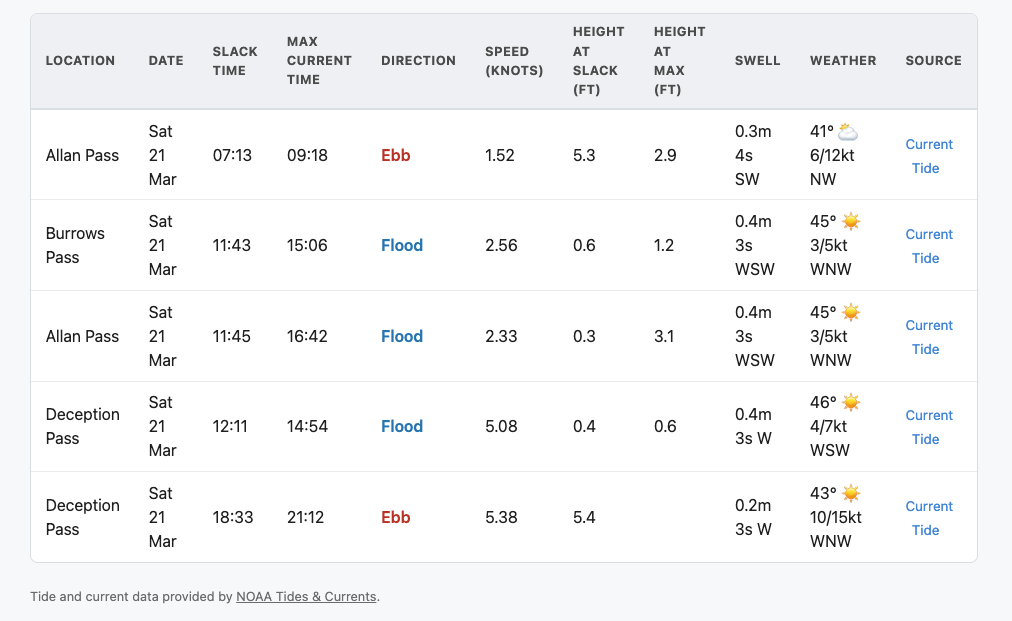Select the Ebb label in Allan Pass row
1012x621 pixels.
point(395,155)
